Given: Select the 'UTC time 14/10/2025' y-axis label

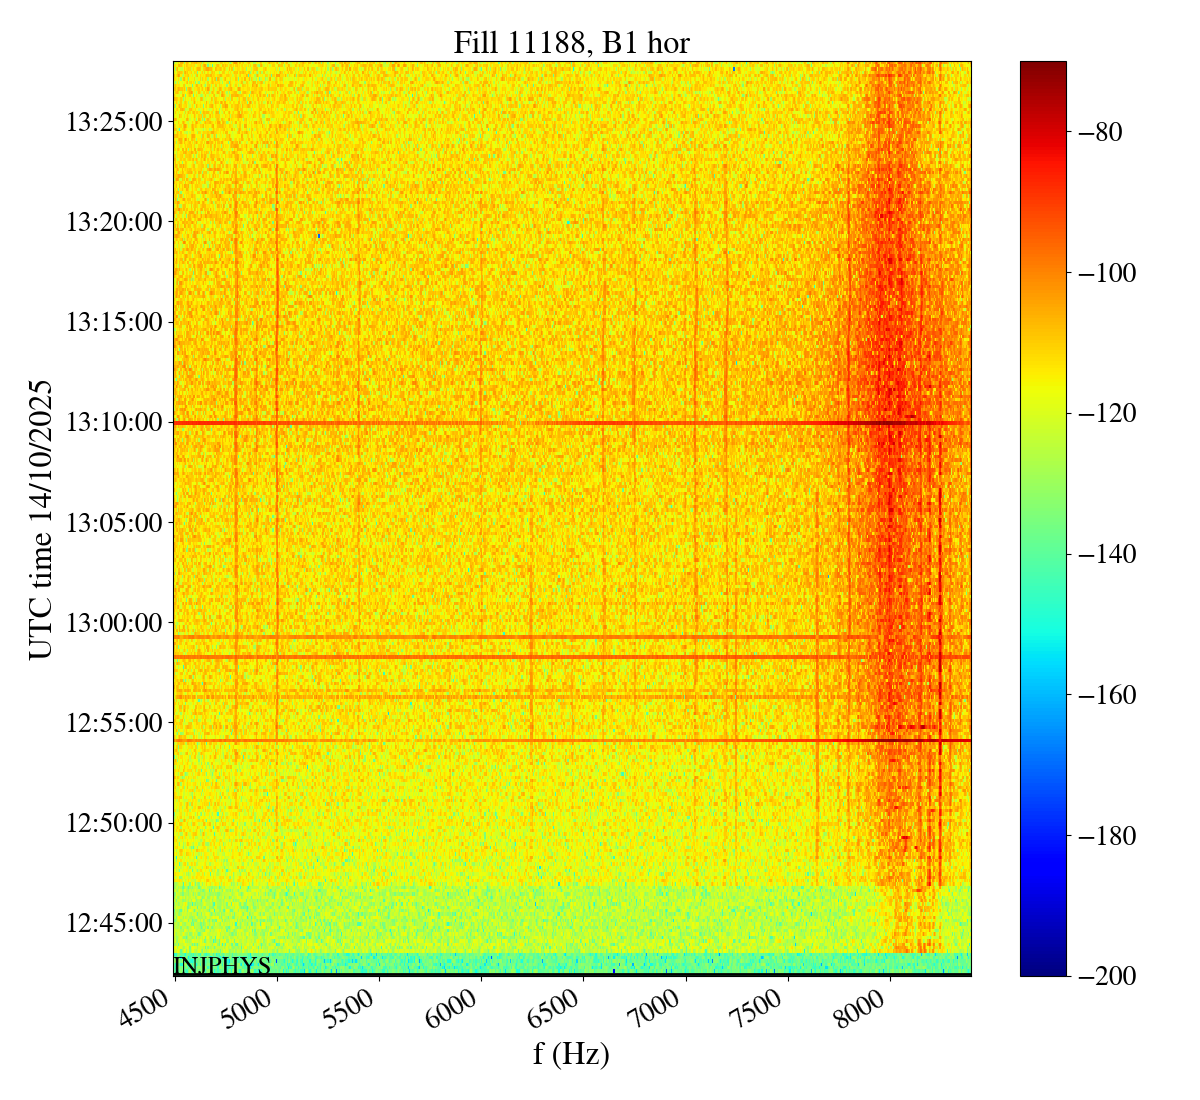Looking at the screenshot, I should 41,519.
